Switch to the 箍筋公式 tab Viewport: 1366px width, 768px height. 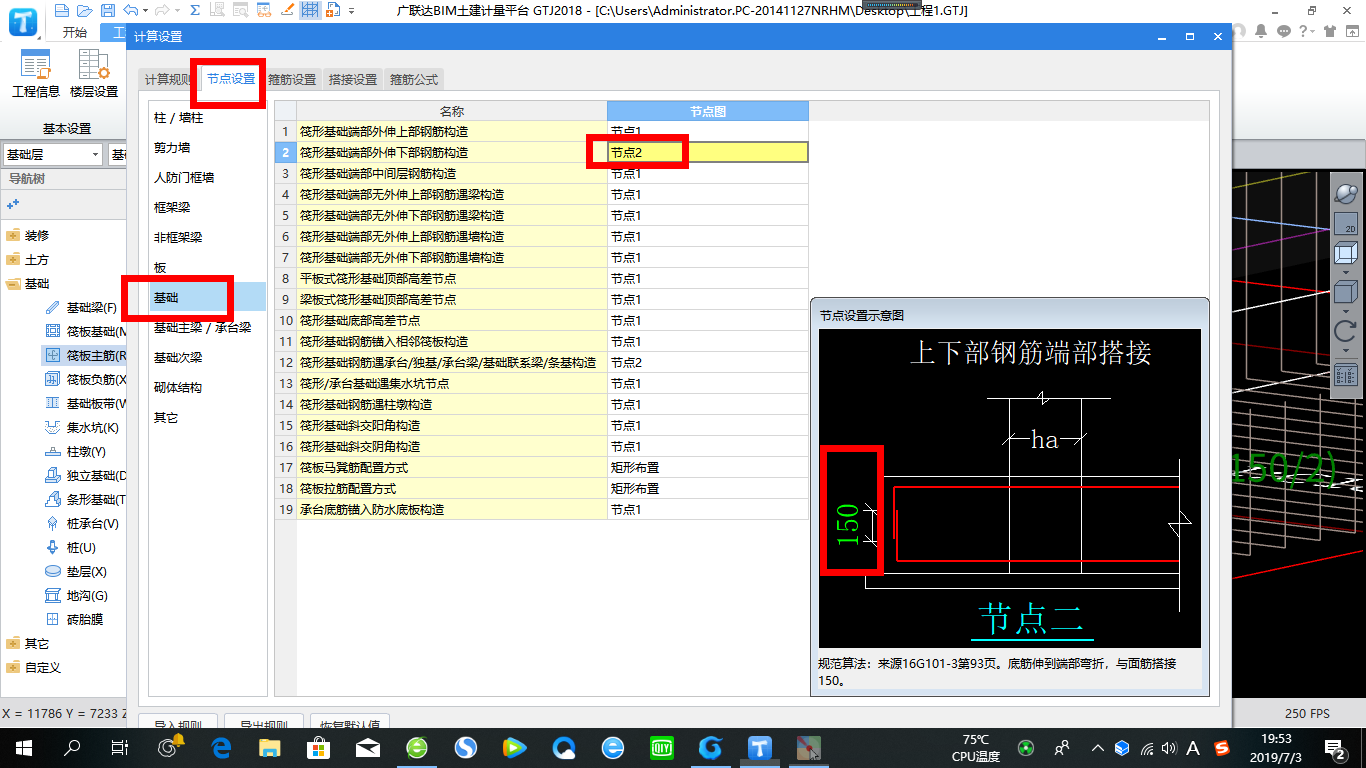414,79
